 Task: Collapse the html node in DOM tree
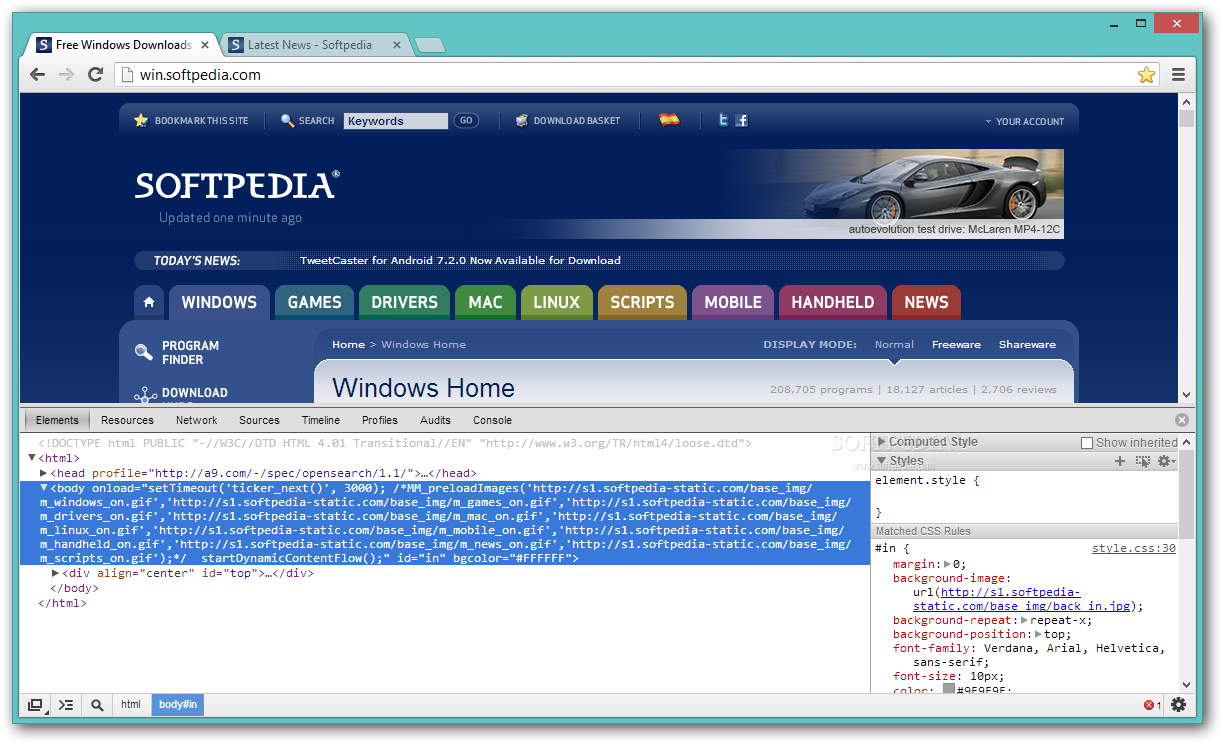pyautogui.click(x=32, y=458)
